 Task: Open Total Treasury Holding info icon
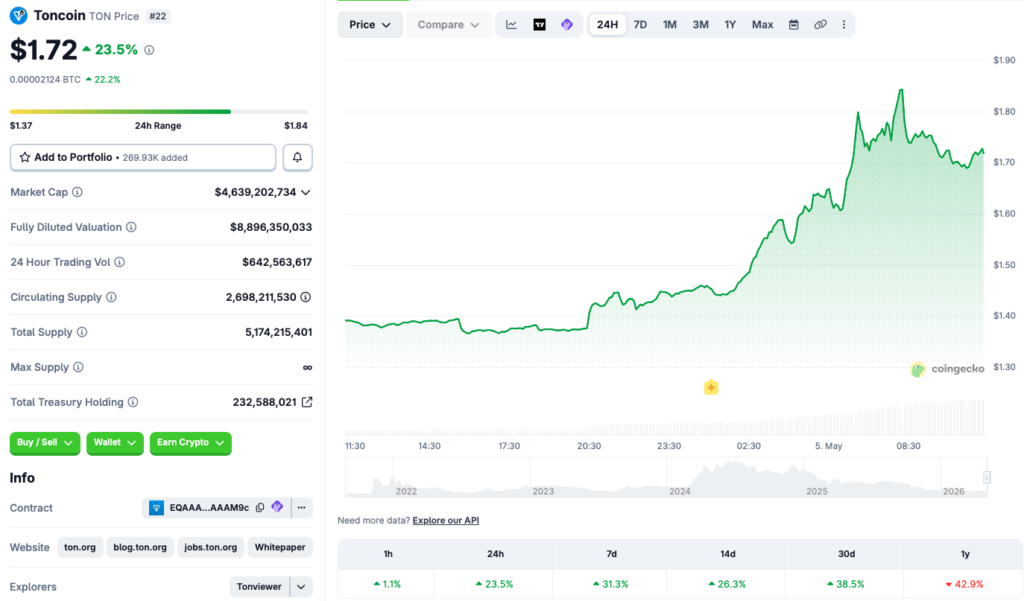133,402
